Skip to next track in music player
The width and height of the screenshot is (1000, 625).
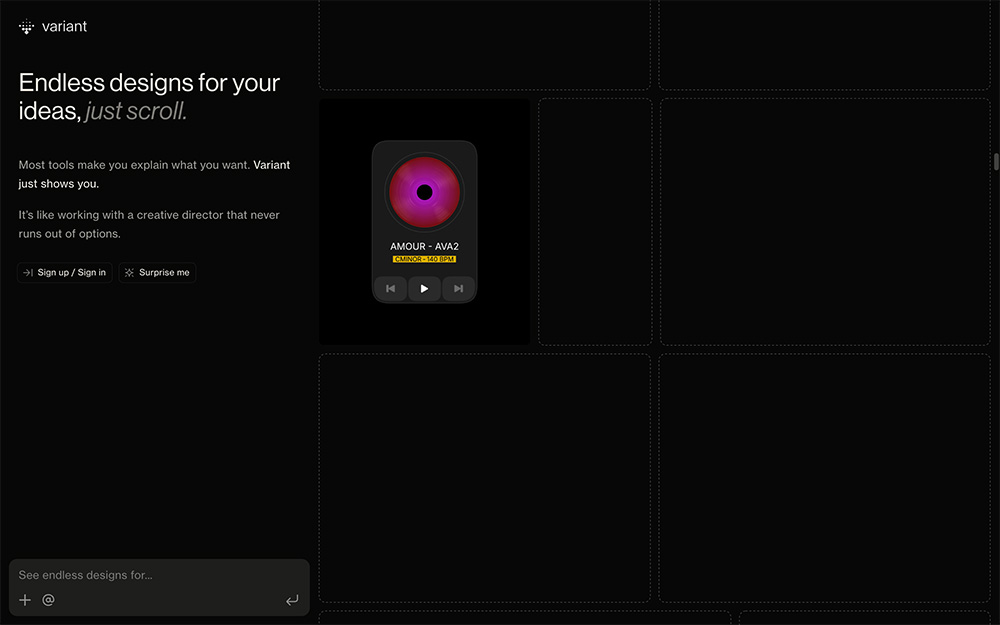458,288
